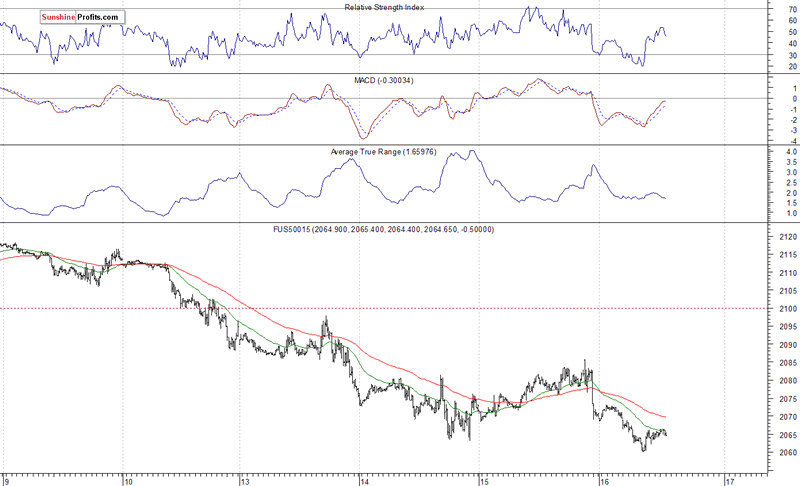Select date marker 13 on the time axis
800x486 pixels.
245,479
